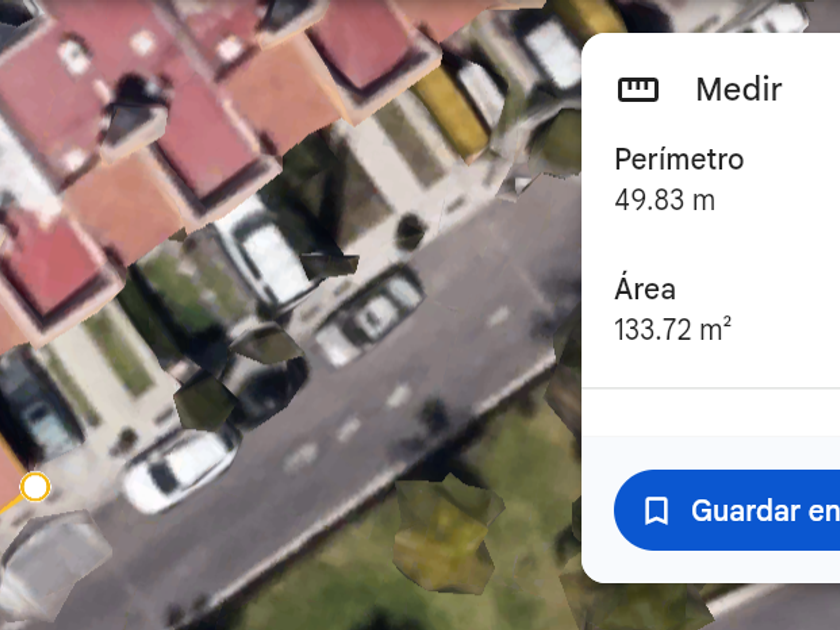This screenshot has width=840, height=630.
Task: Select the 49.83 m perimeter value
Action: coord(665,200)
